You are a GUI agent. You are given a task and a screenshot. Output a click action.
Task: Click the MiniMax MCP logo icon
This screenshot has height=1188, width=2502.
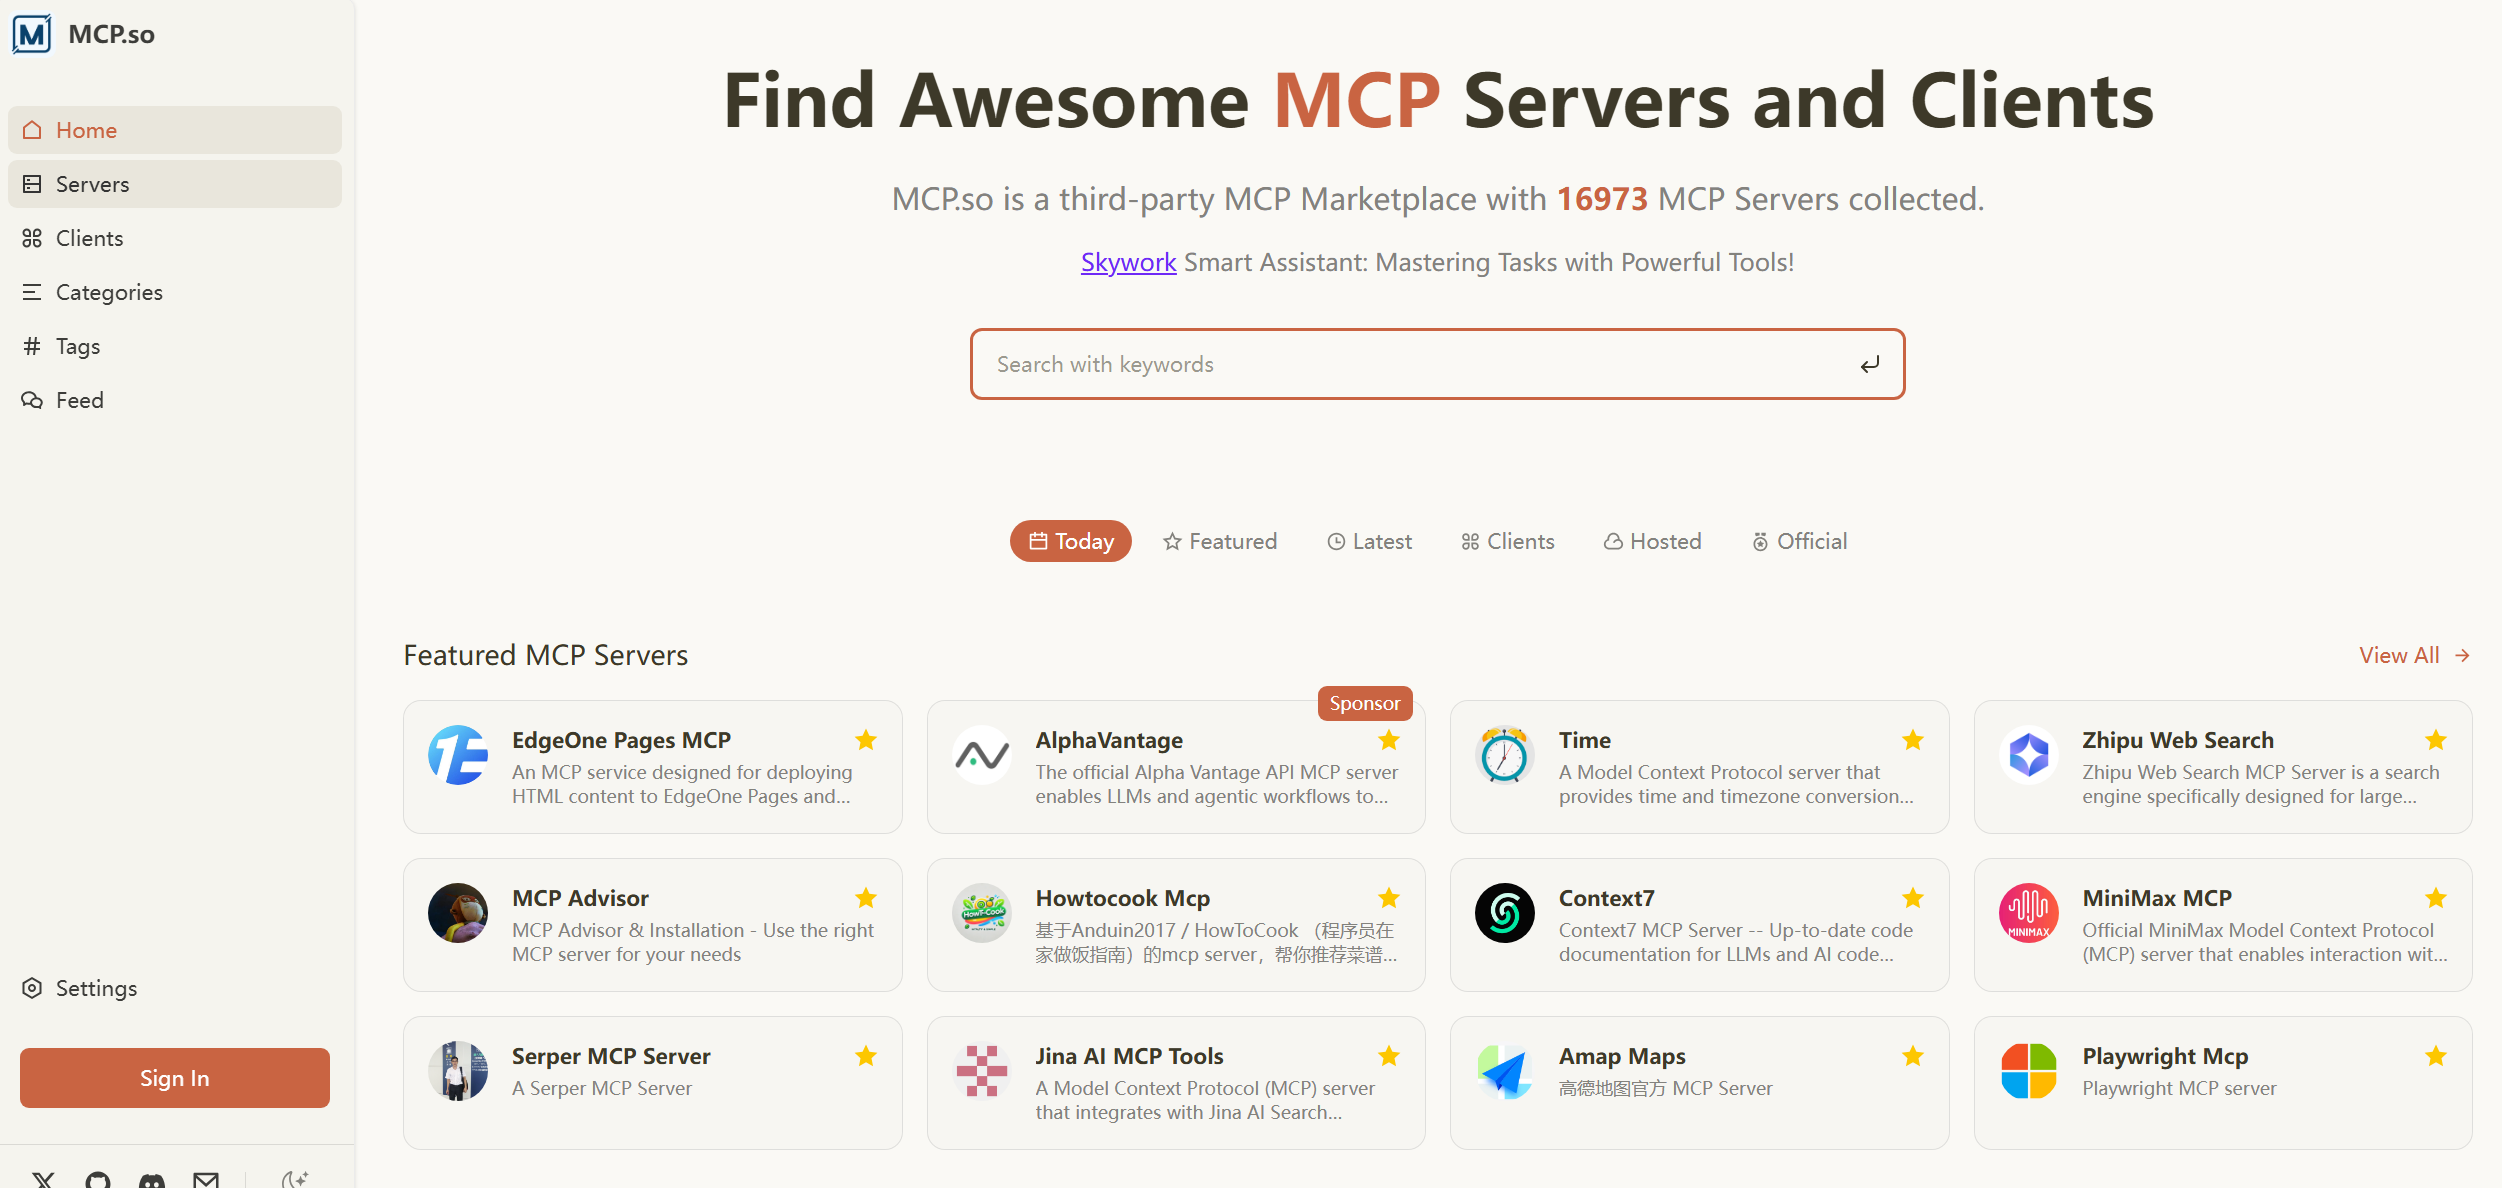(x=2028, y=912)
